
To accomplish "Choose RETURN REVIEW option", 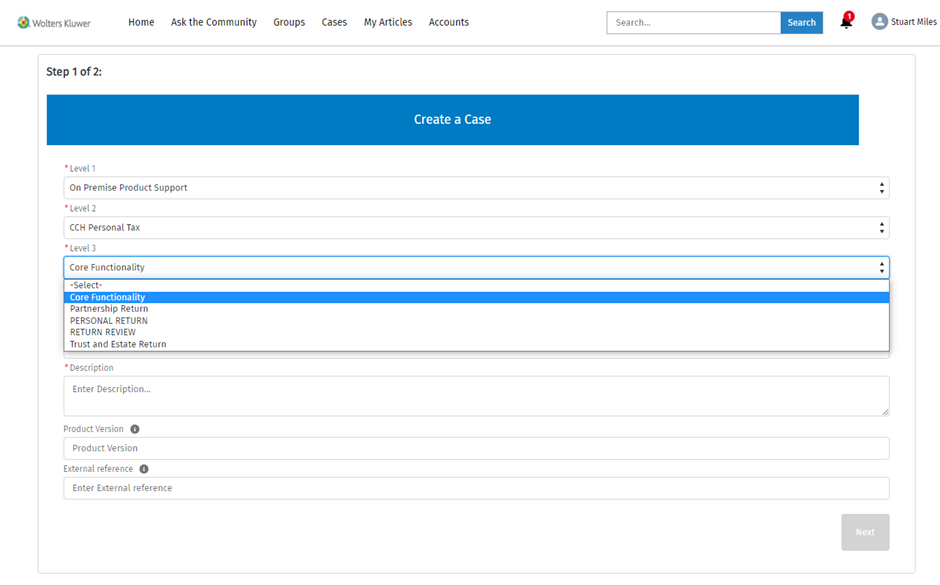I will click(477, 332).
